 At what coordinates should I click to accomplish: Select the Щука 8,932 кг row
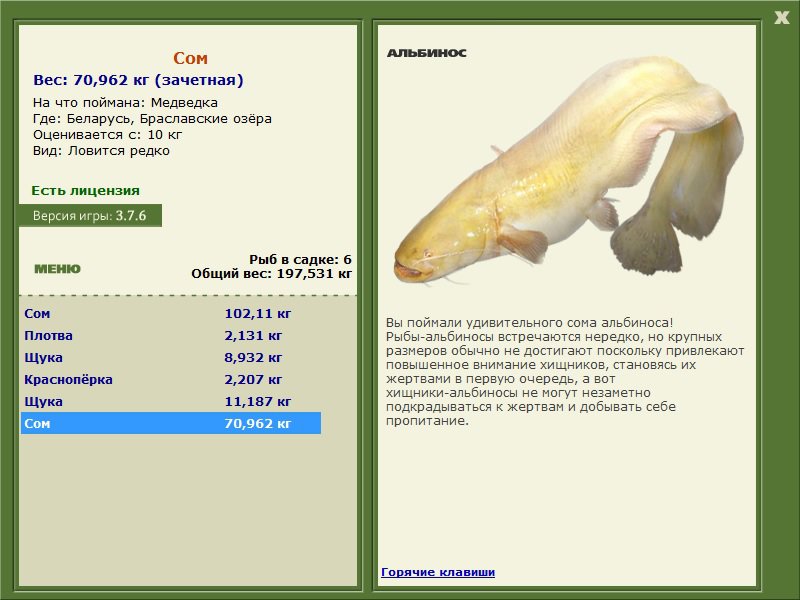[x=171, y=358]
